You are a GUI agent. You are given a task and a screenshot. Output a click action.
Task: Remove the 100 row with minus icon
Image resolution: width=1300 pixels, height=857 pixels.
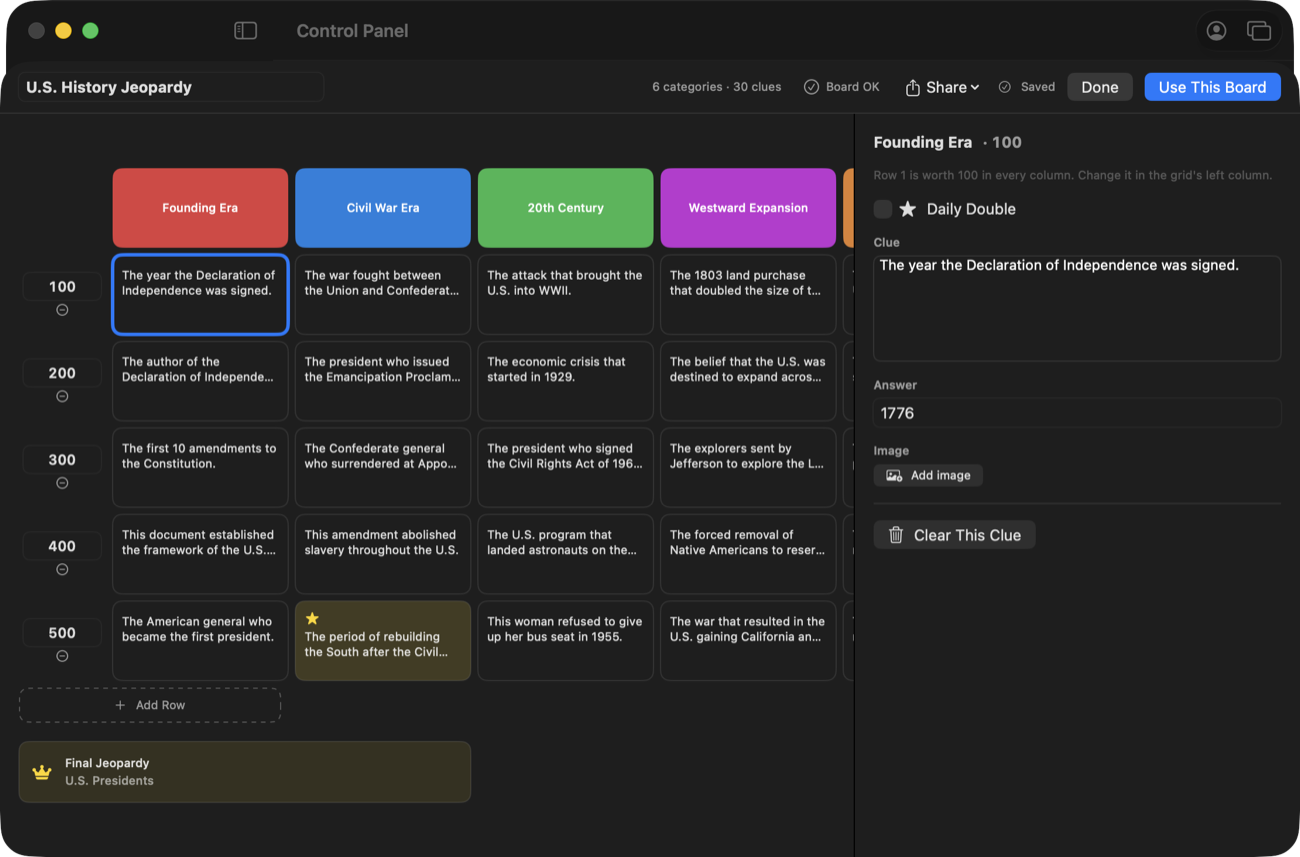[62, 310]
